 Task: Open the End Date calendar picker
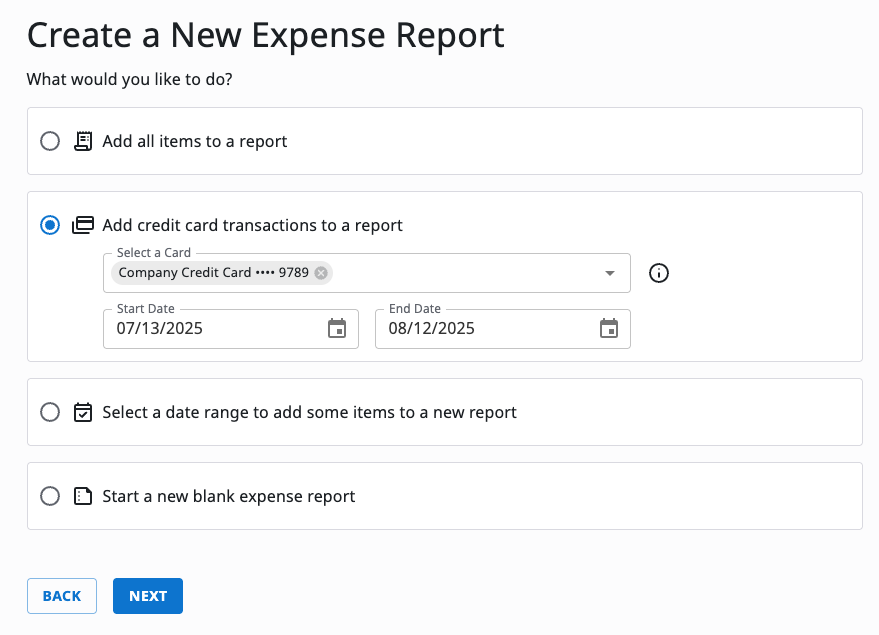tap(609, 329)
